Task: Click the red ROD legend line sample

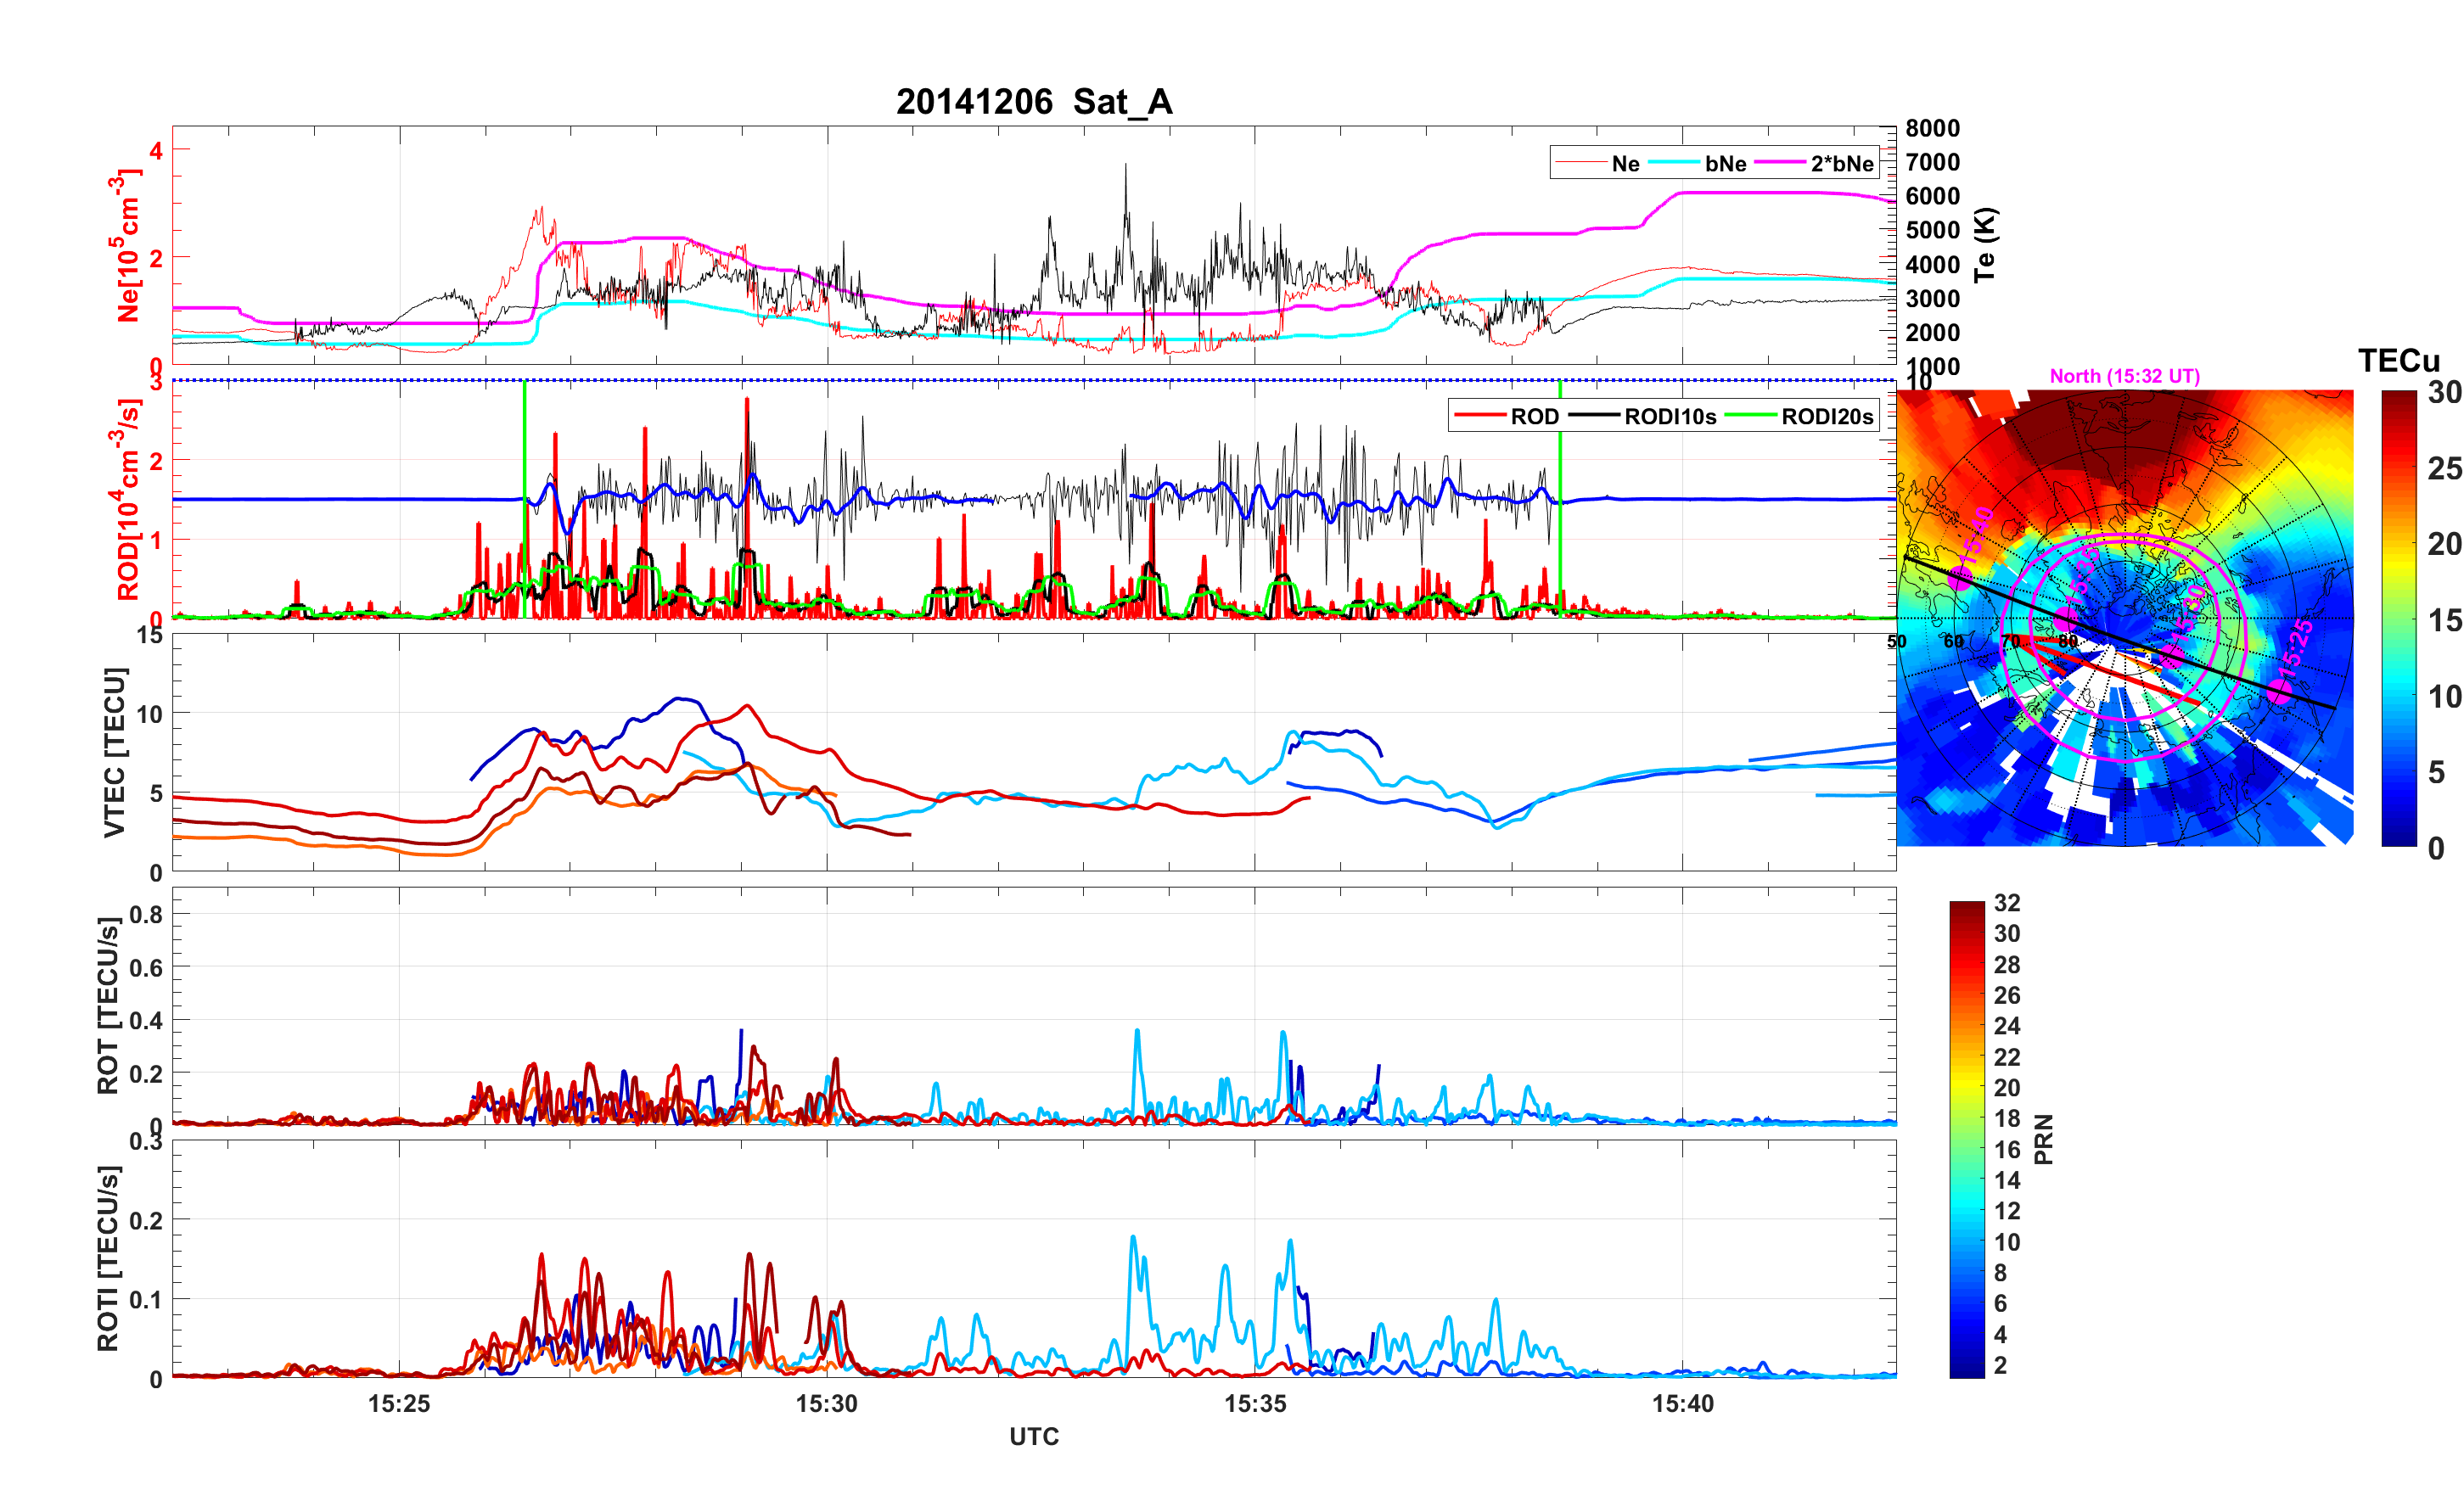Action: (x=1479, y=416)
